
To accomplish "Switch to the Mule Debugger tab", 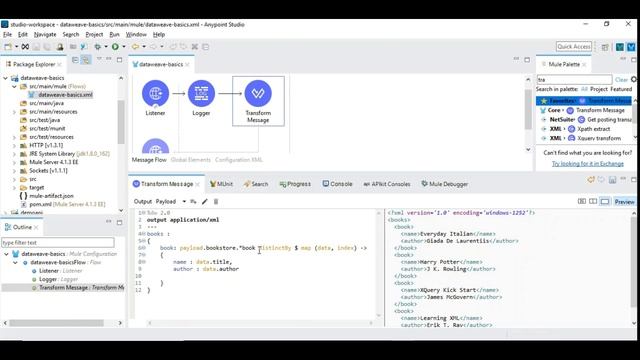I will click(x=444, y=184).
